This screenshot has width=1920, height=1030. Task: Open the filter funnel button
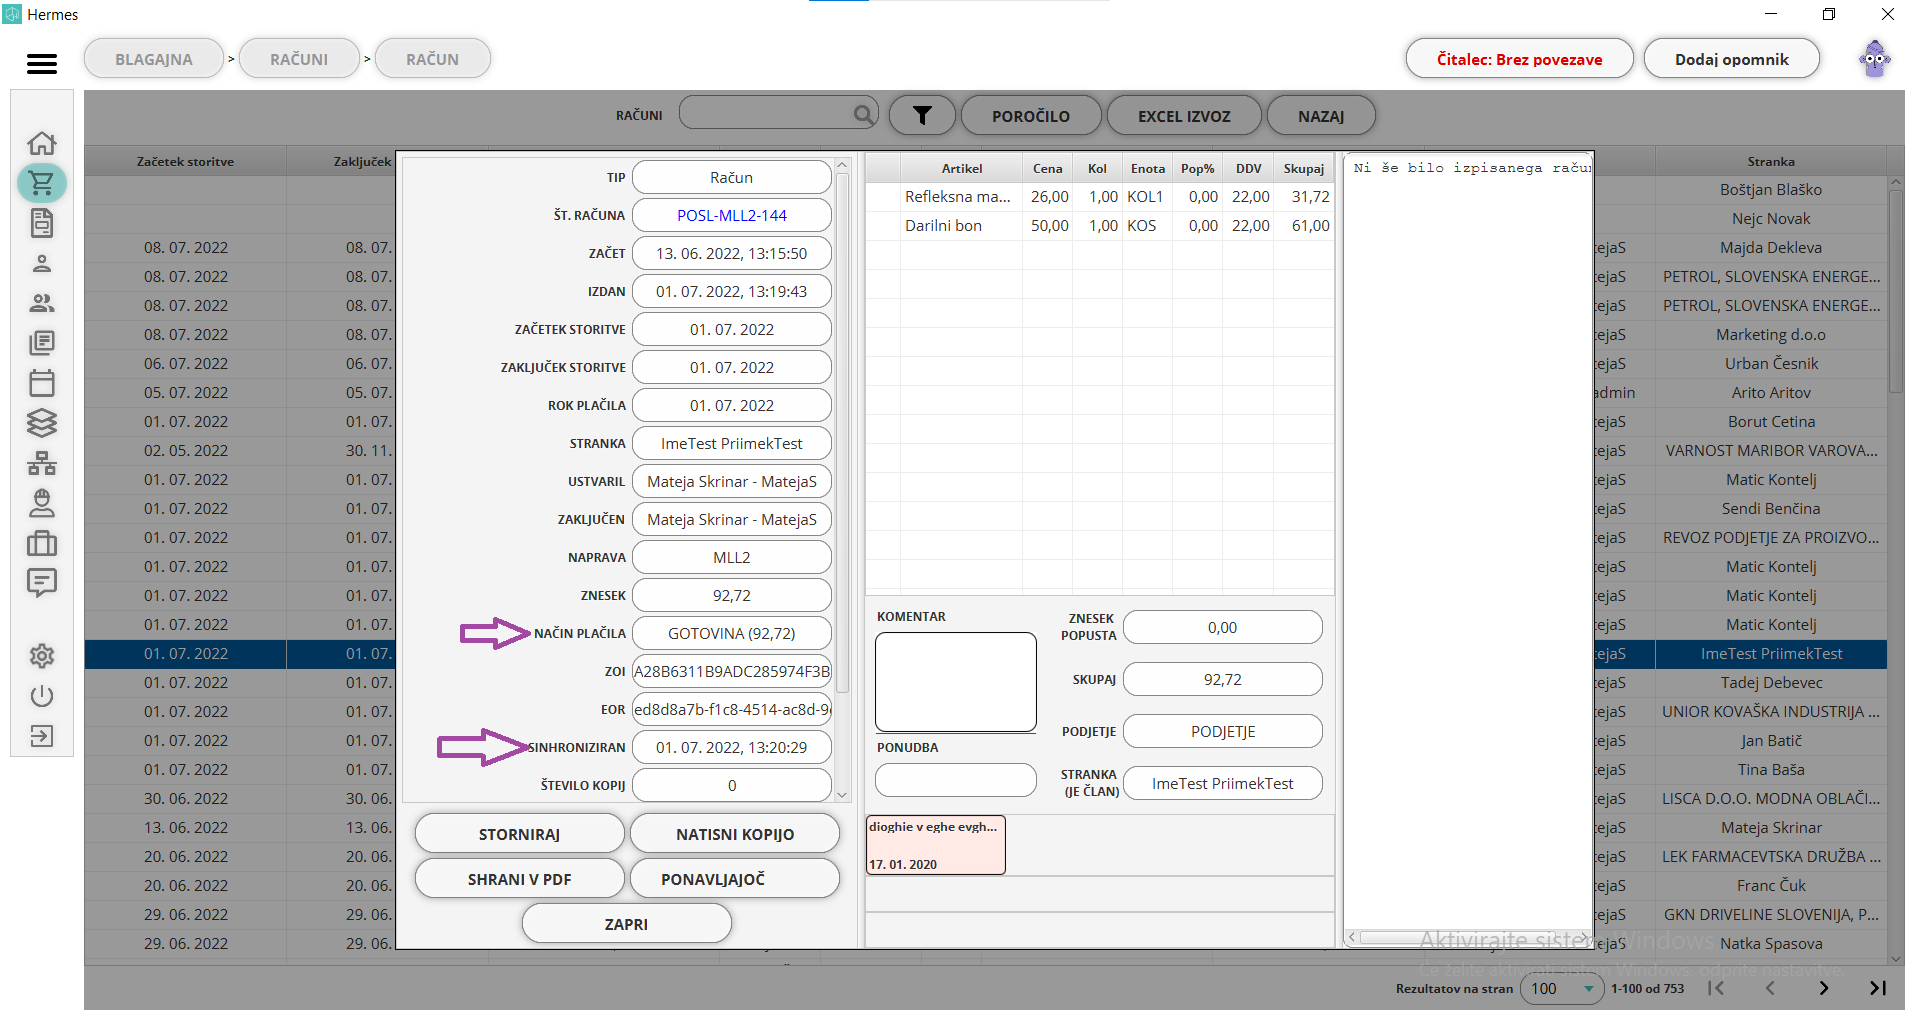922,115
